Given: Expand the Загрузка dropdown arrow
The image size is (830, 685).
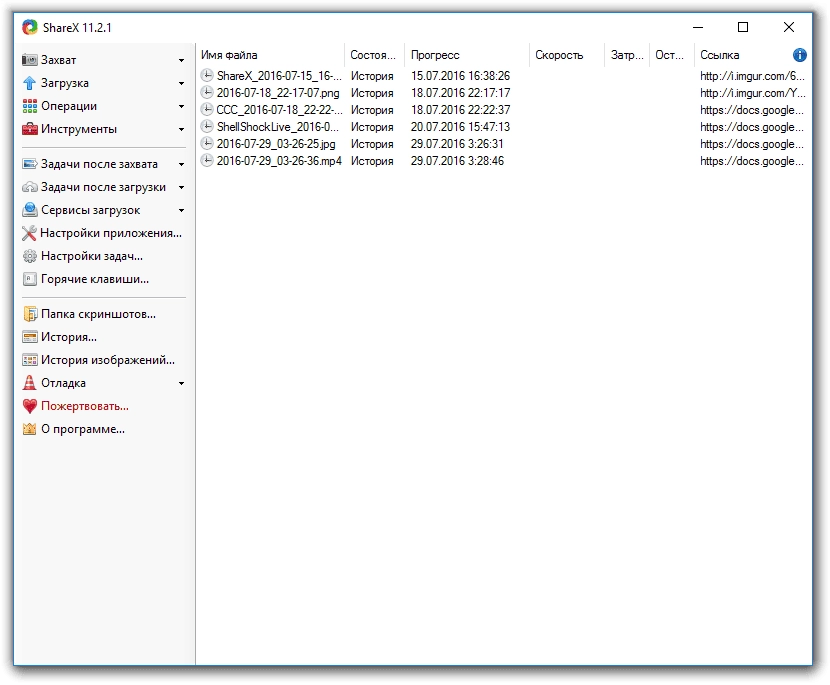Looking at the screenshot, I should pyautogui.click(x=181, y=84).
